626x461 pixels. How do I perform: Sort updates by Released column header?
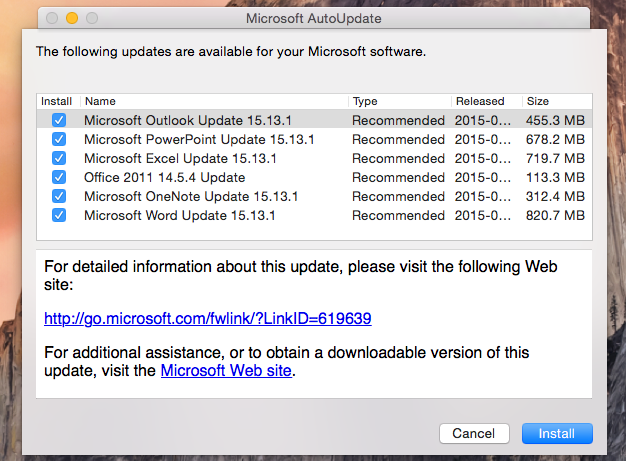coord(485,101)
